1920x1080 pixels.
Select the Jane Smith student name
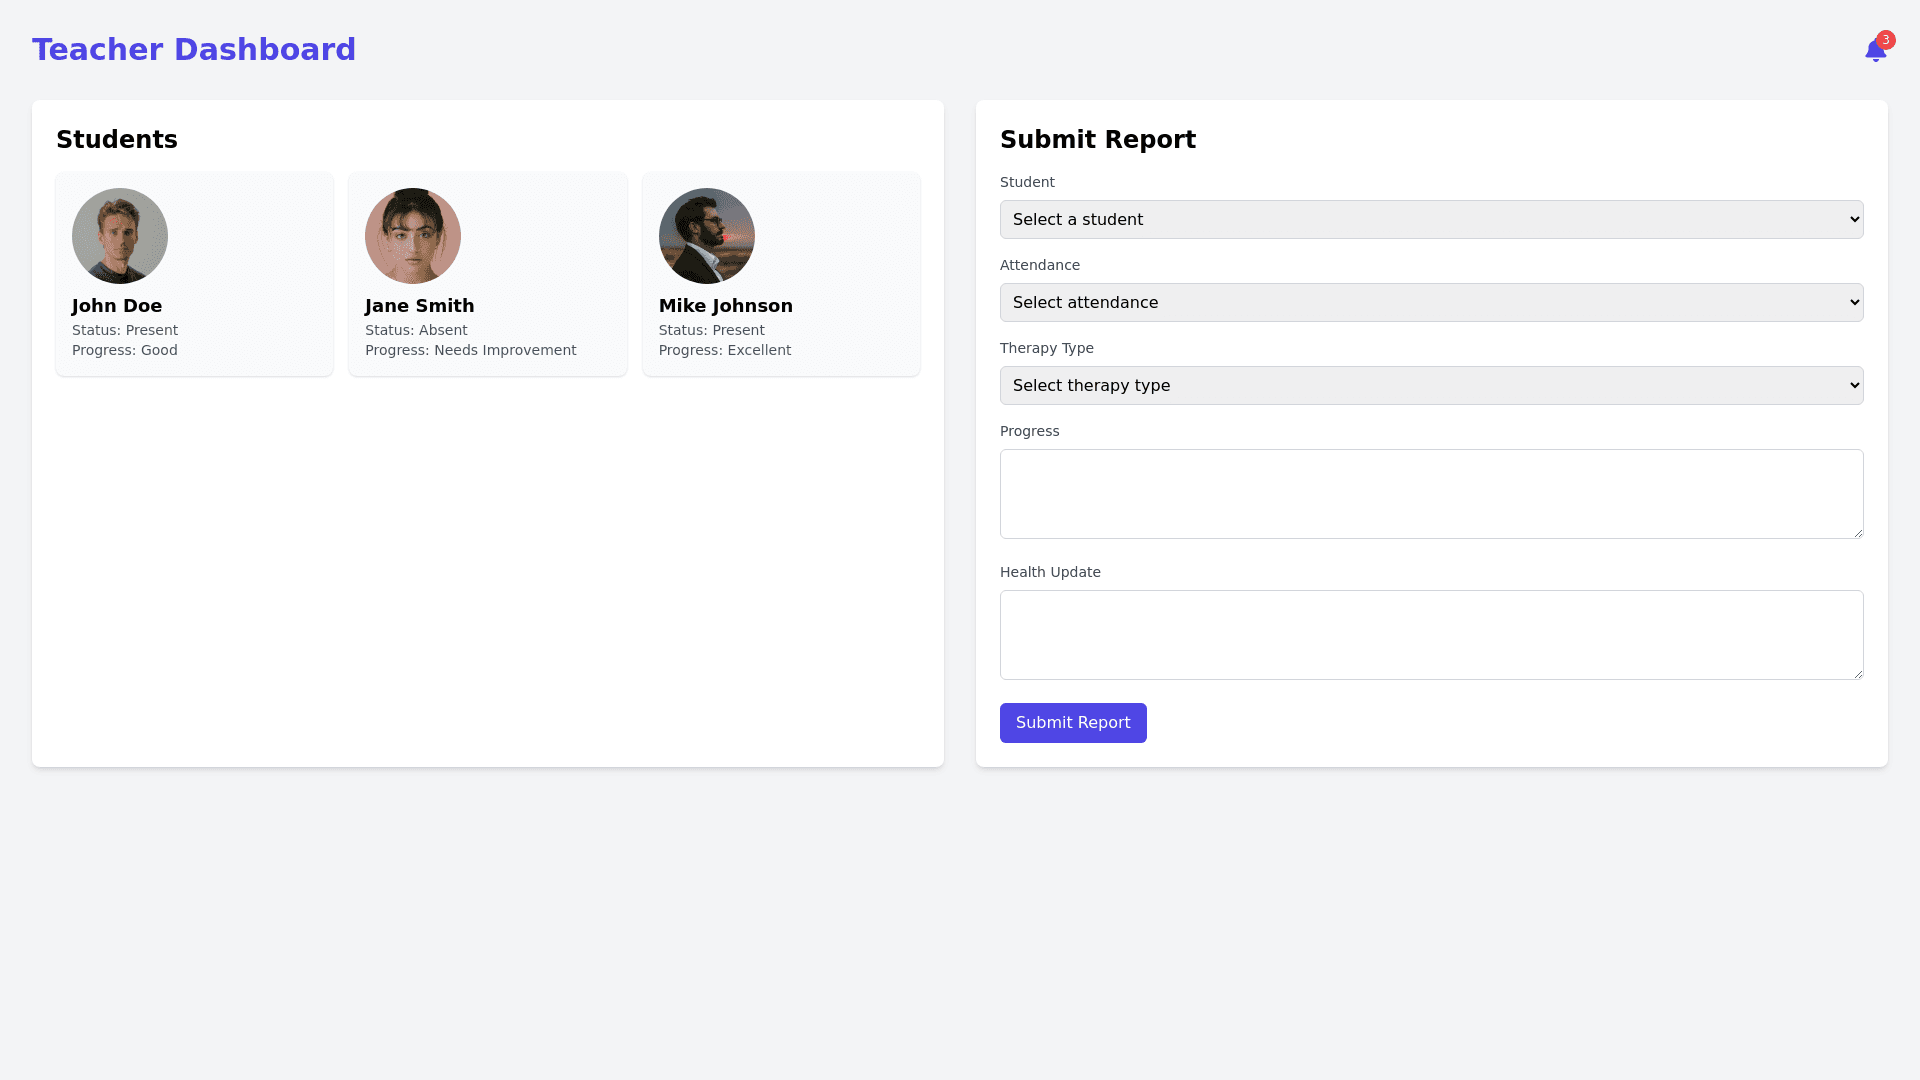(420, 306)
